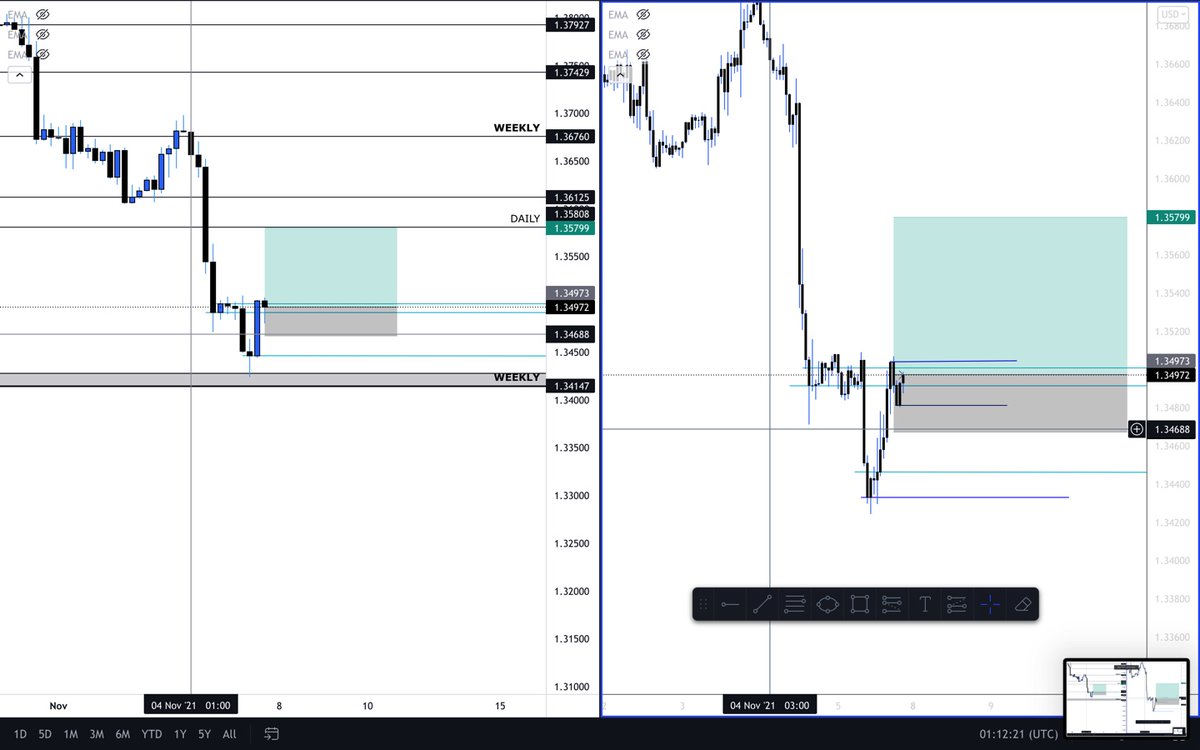Select the trend line drawing tool
The image size is (1200, 750).
762,604
